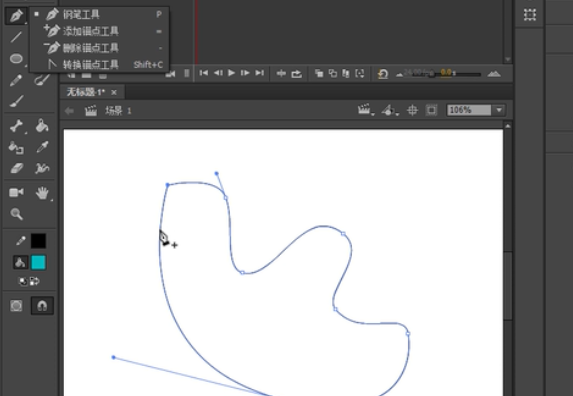Viewport: 573px width, 396px height.
Task: Zoom out timeline with small mountain icon
Action: [399, 75]
